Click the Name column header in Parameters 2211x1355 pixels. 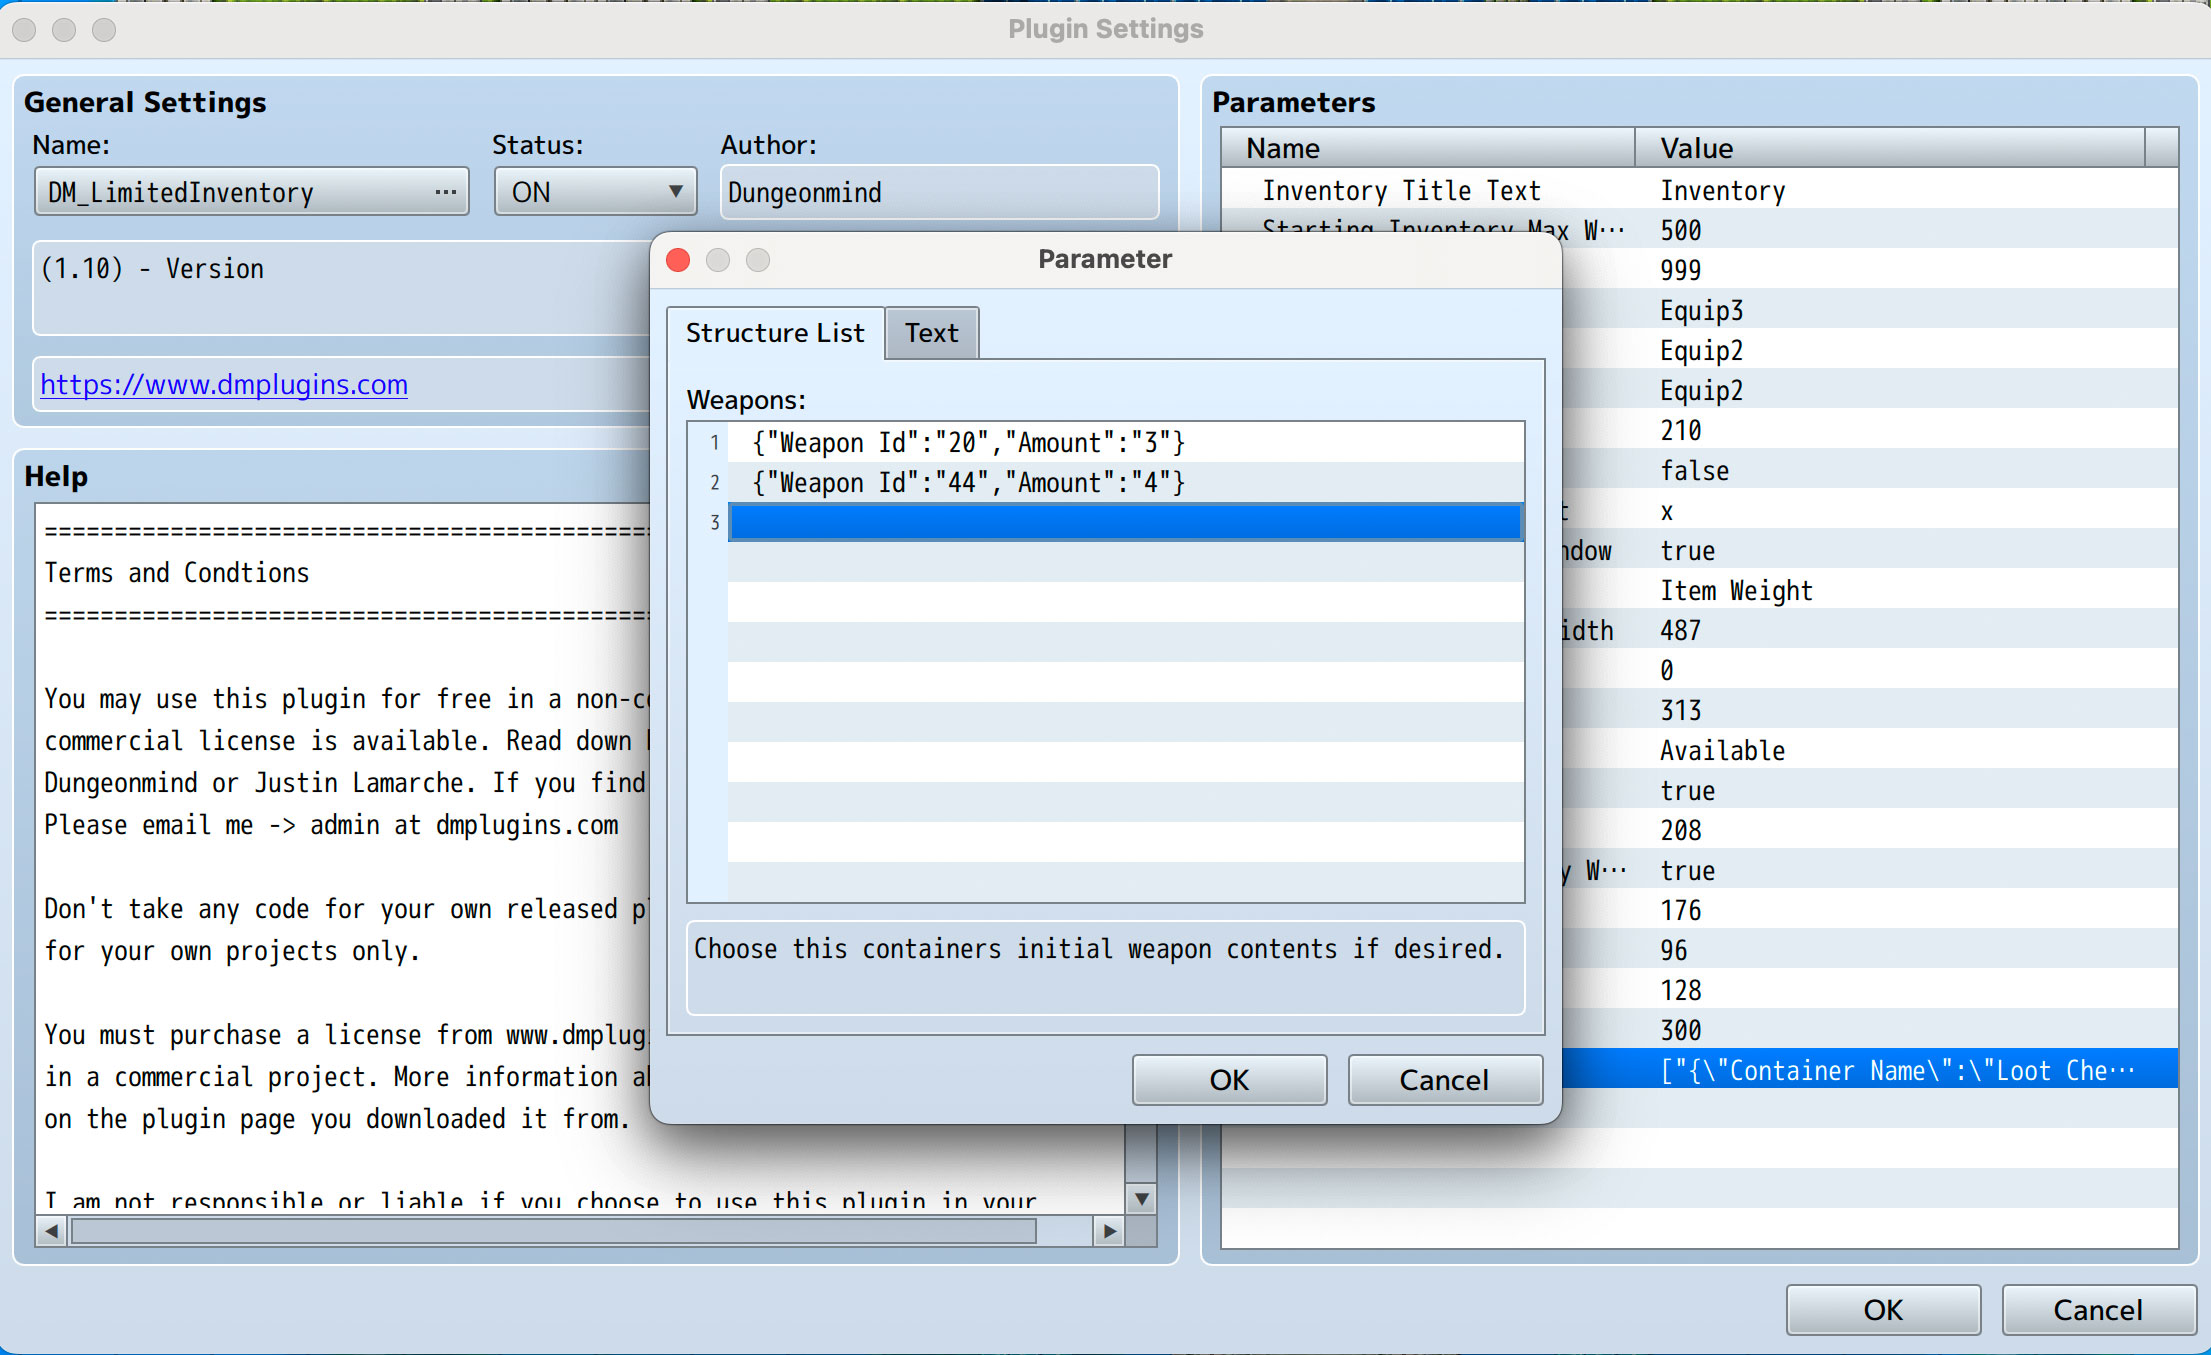pyautogui.click(x=1428, y=148)
